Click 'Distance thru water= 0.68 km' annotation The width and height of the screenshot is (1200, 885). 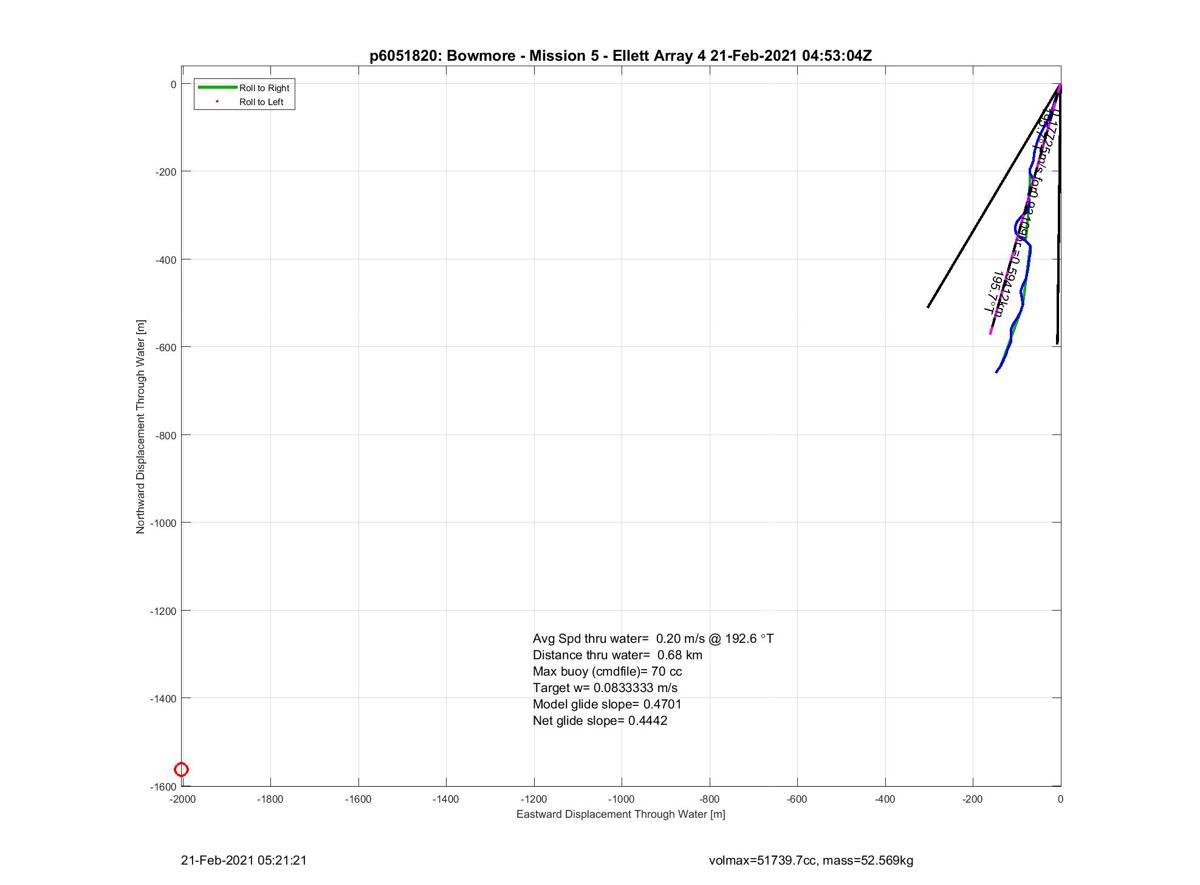pyautogui.click(x=617, y=655)
